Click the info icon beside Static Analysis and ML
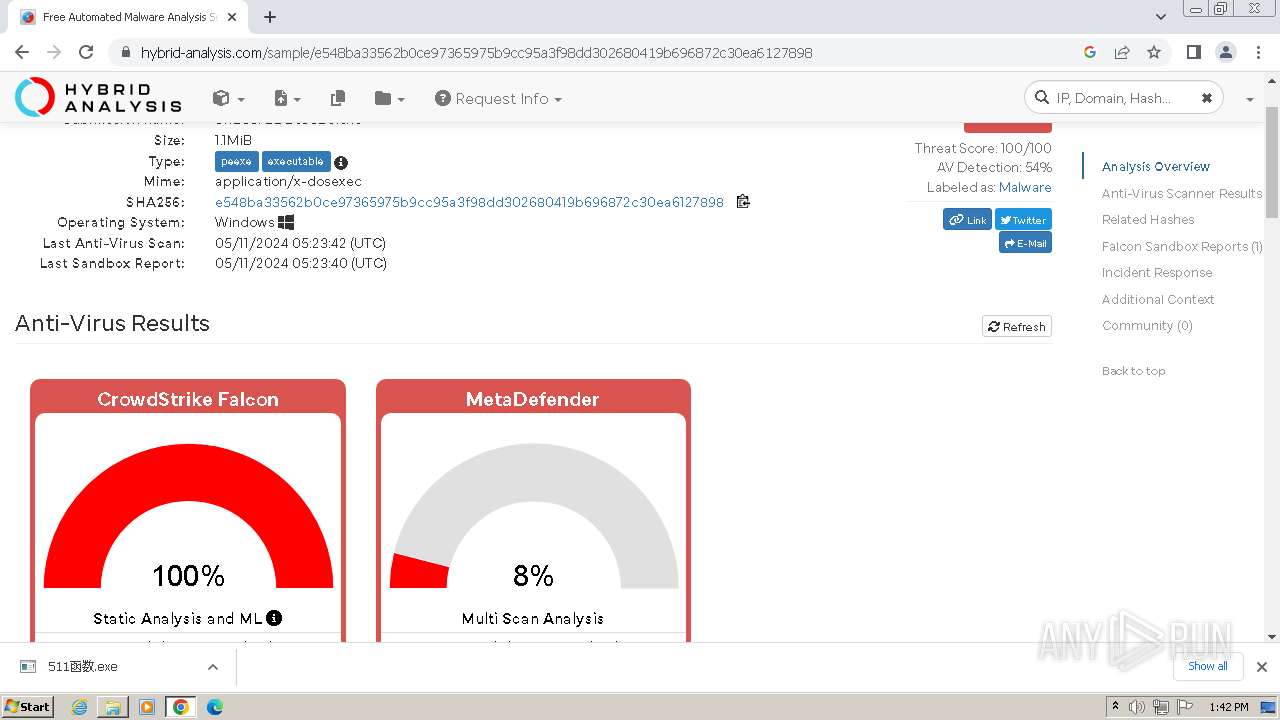Viewport: 1280px width, 720px height. (x=274, y=618)
